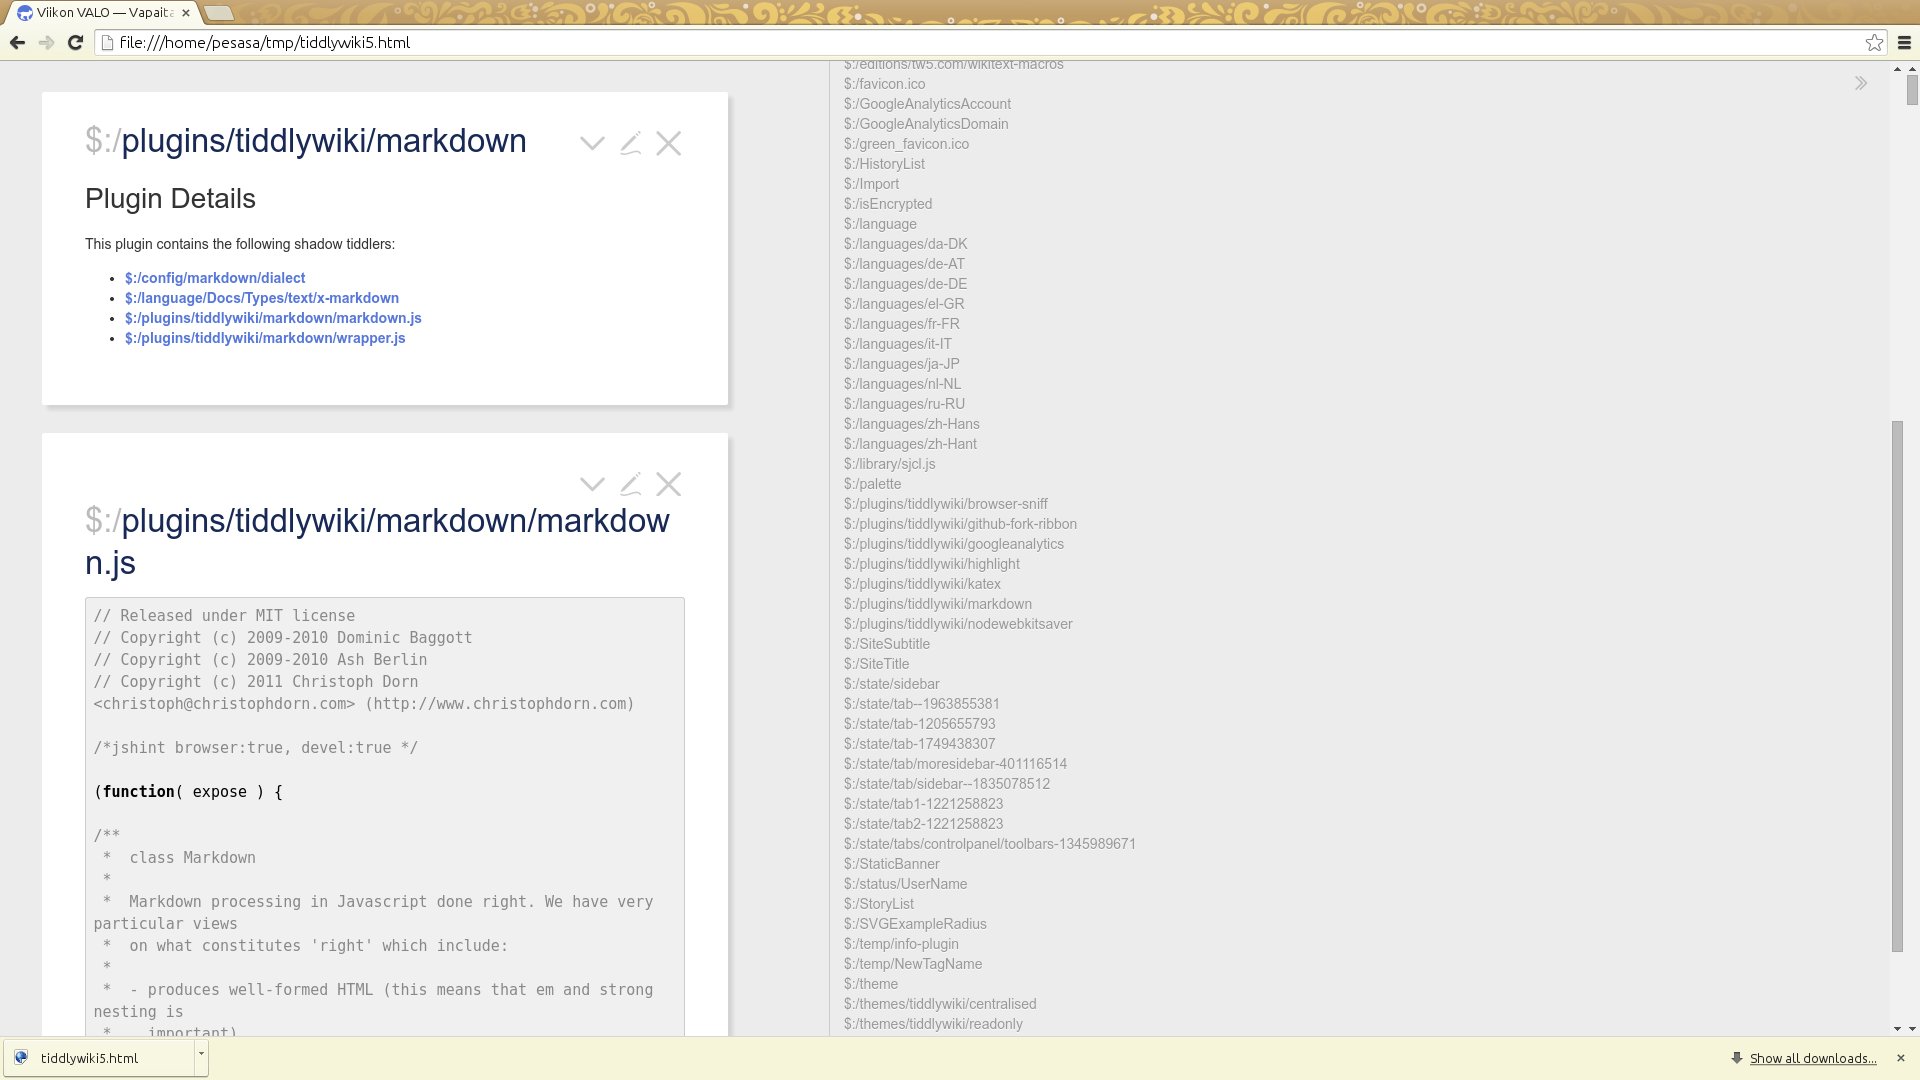
Task: Open $:/StoryList entry
Action: point(878,904)
